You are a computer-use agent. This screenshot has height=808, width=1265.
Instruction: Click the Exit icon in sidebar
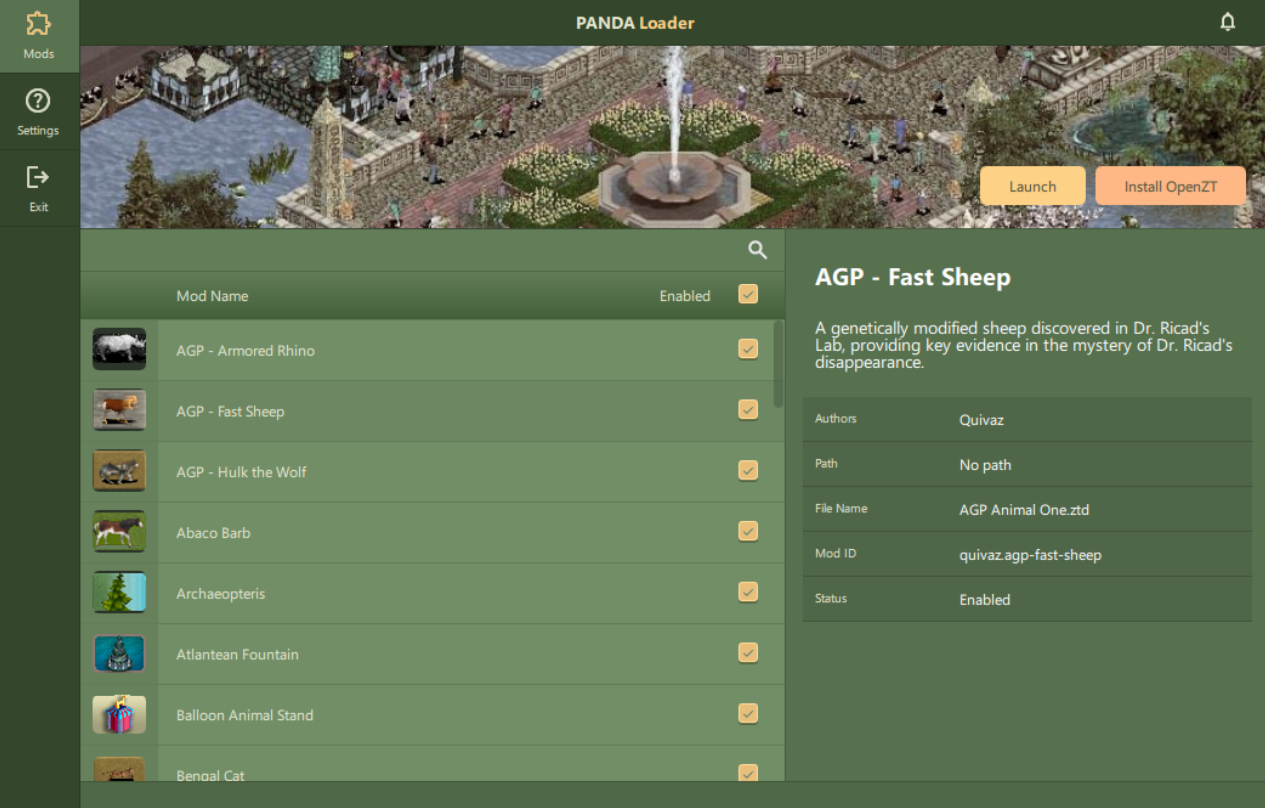(38, 179)
